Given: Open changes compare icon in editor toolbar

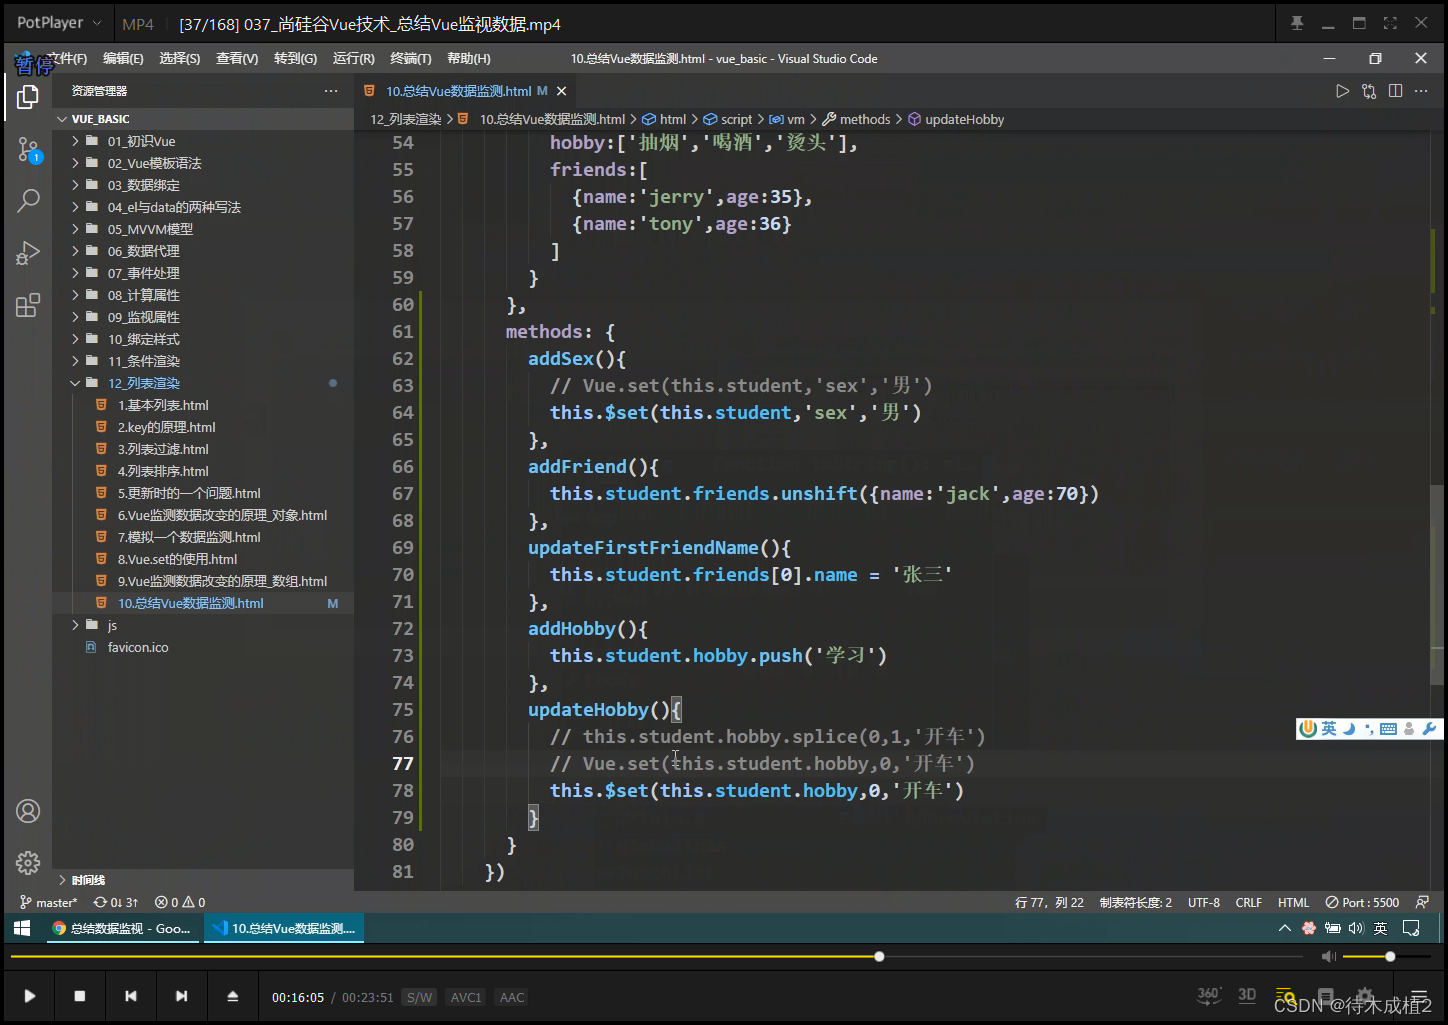Looking at the screenshot, I should click(1369, 91).
